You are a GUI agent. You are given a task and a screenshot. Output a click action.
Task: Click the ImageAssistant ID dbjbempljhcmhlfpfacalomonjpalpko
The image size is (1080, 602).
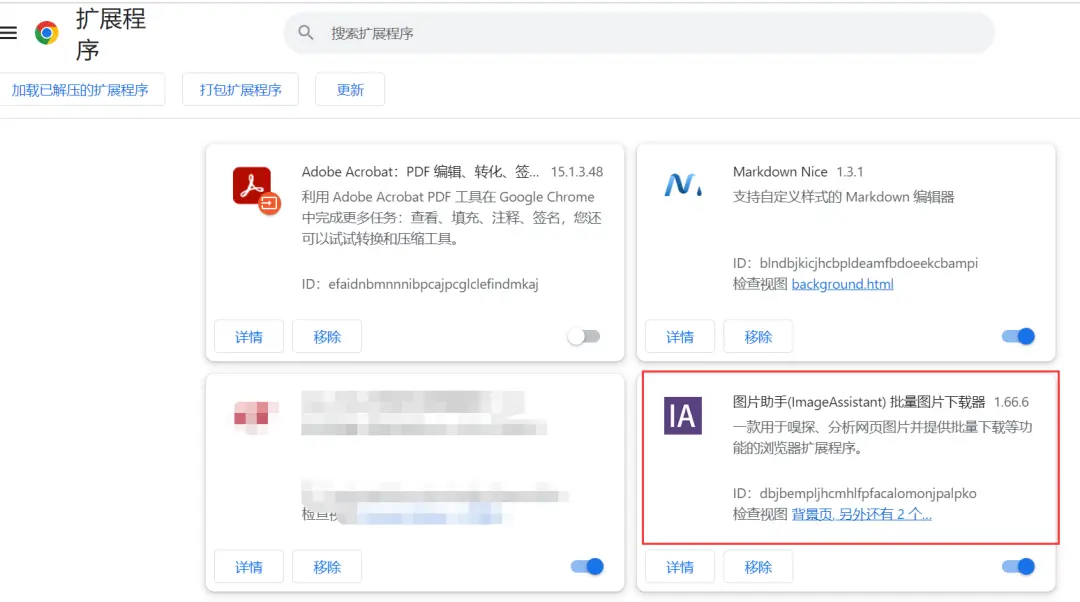tap(868, 493)
